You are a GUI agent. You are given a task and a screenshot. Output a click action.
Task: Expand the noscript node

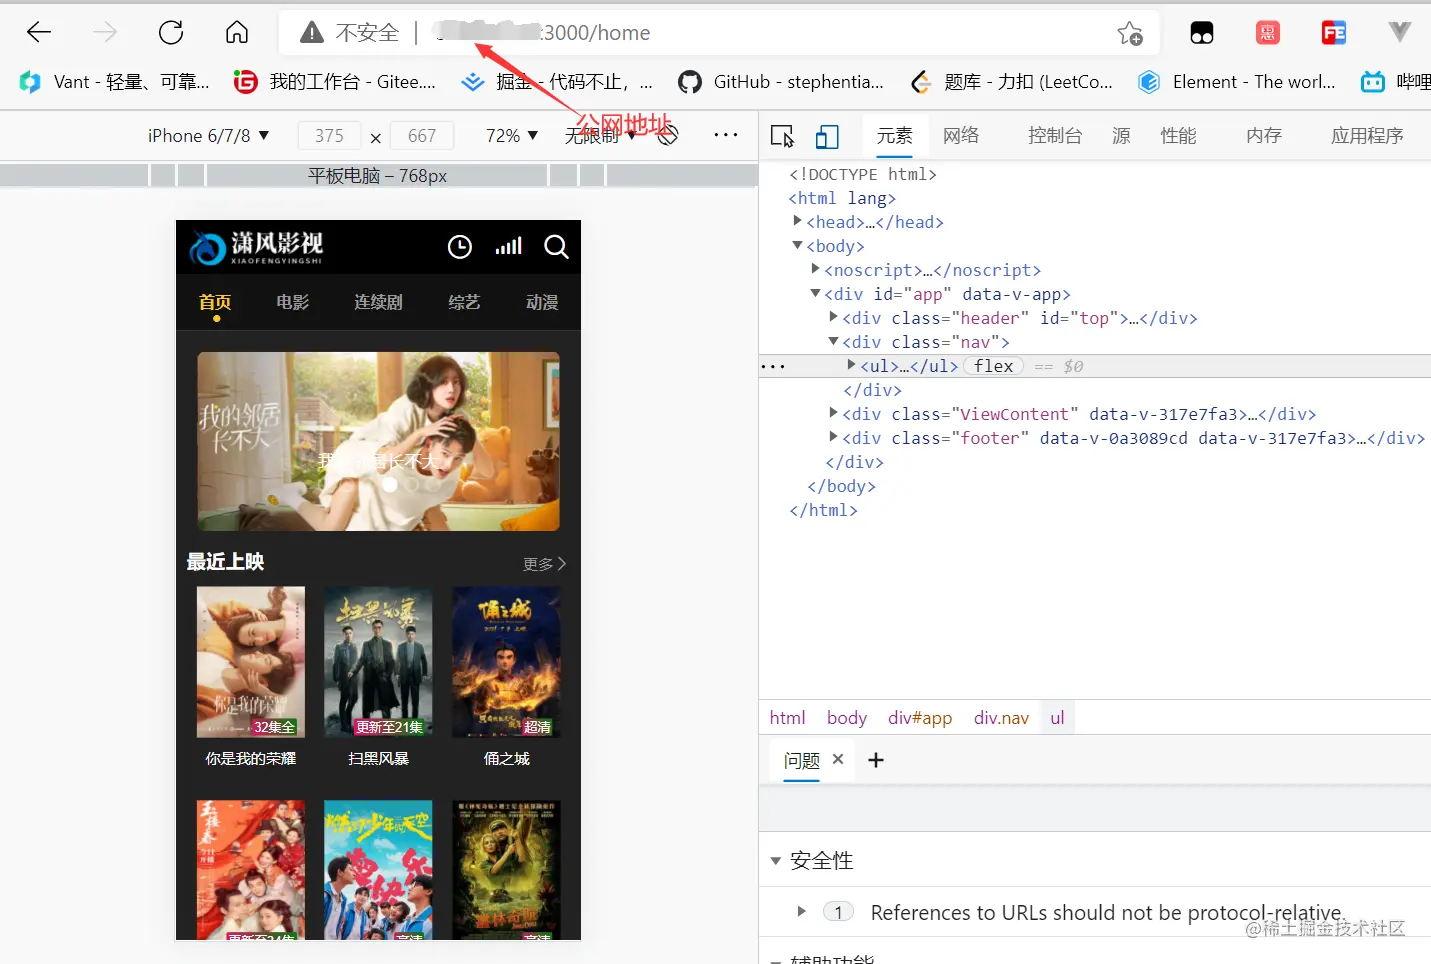tap(815, 269)
